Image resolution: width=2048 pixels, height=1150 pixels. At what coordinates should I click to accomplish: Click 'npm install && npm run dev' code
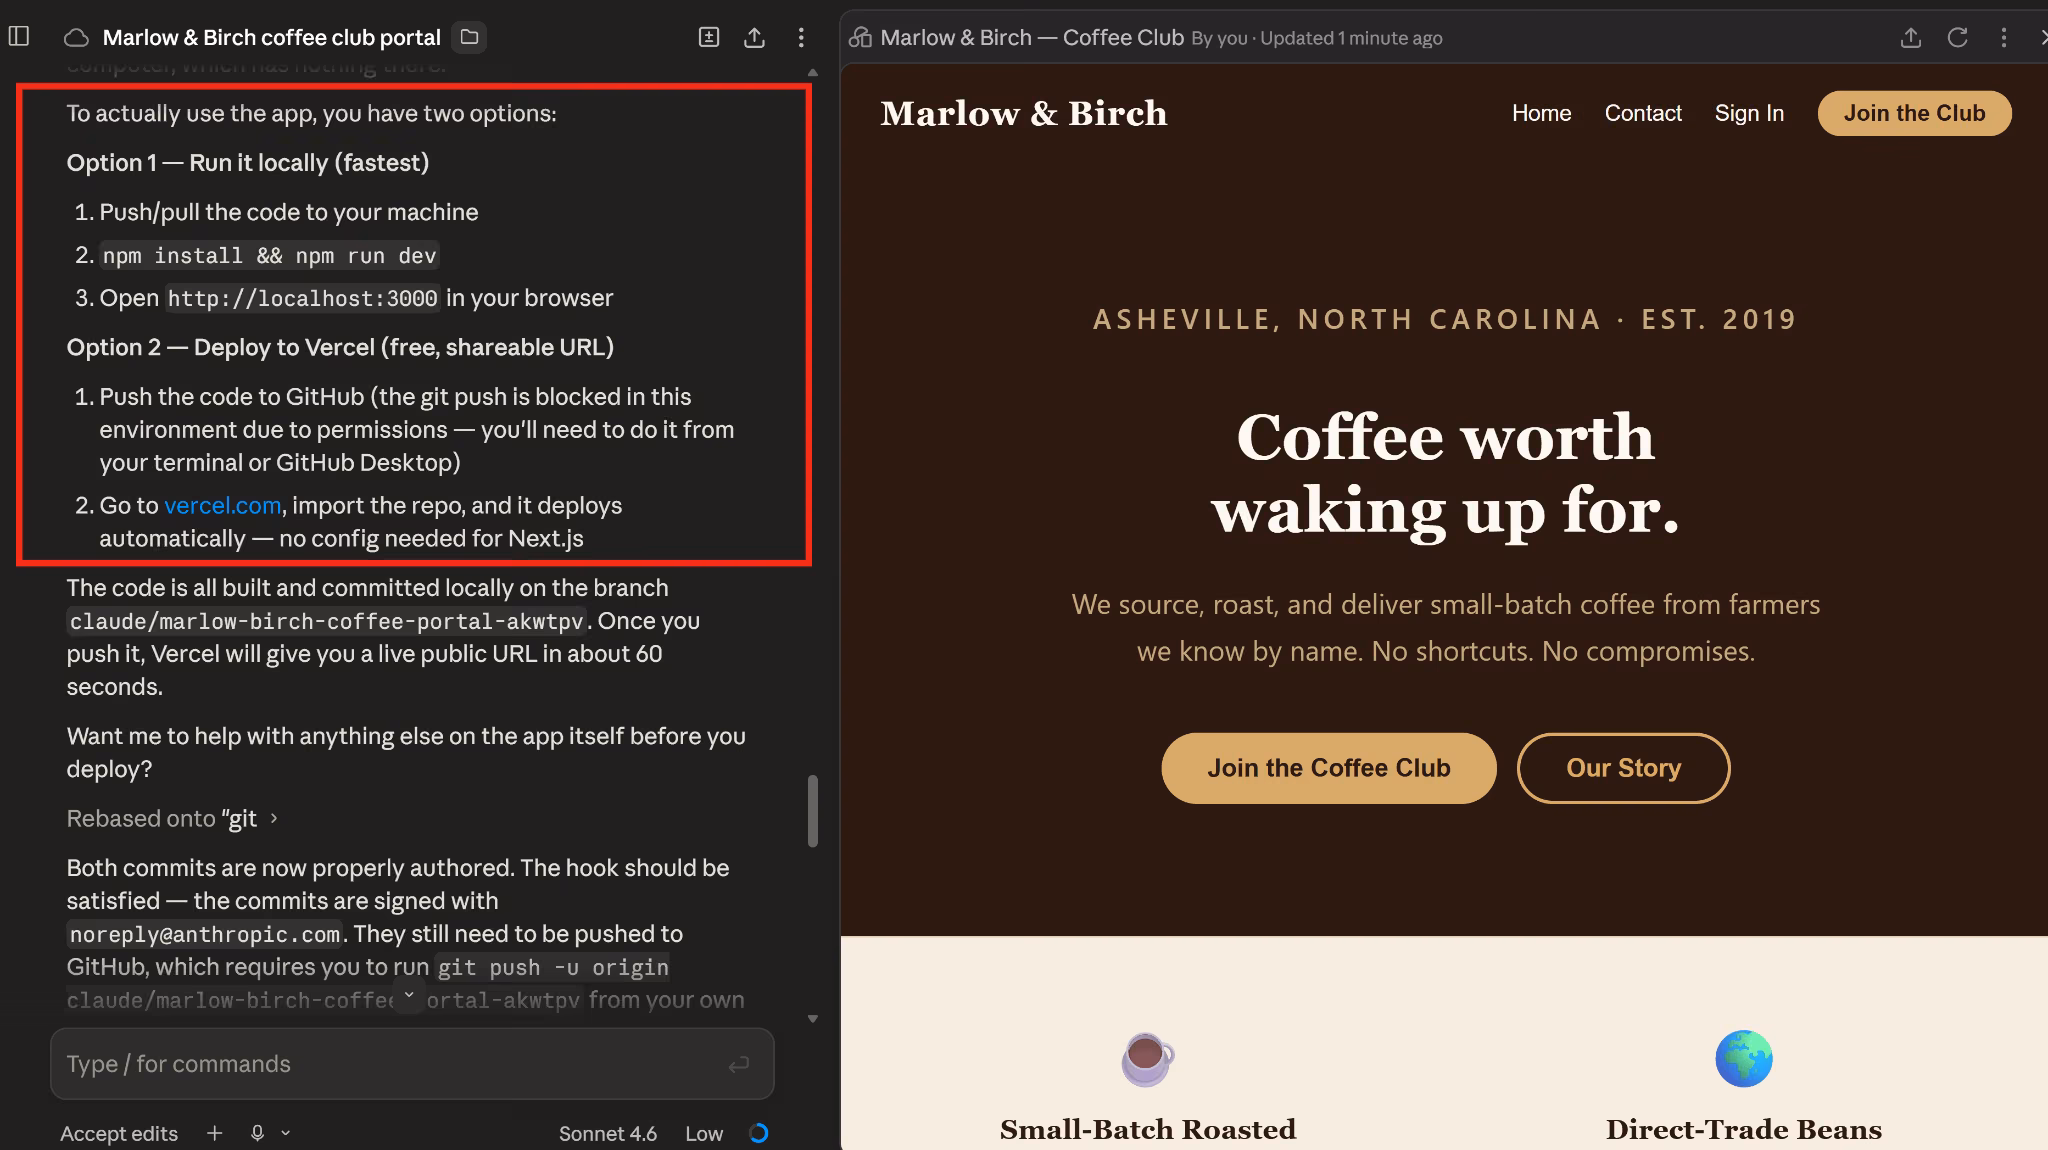pos(269,255)
